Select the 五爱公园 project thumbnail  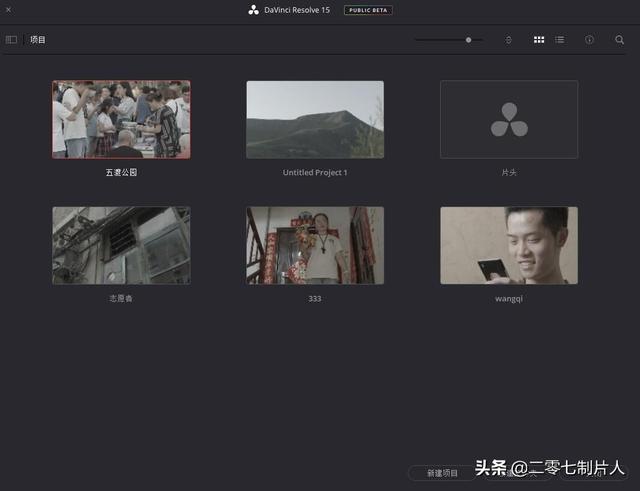(121, 119)
